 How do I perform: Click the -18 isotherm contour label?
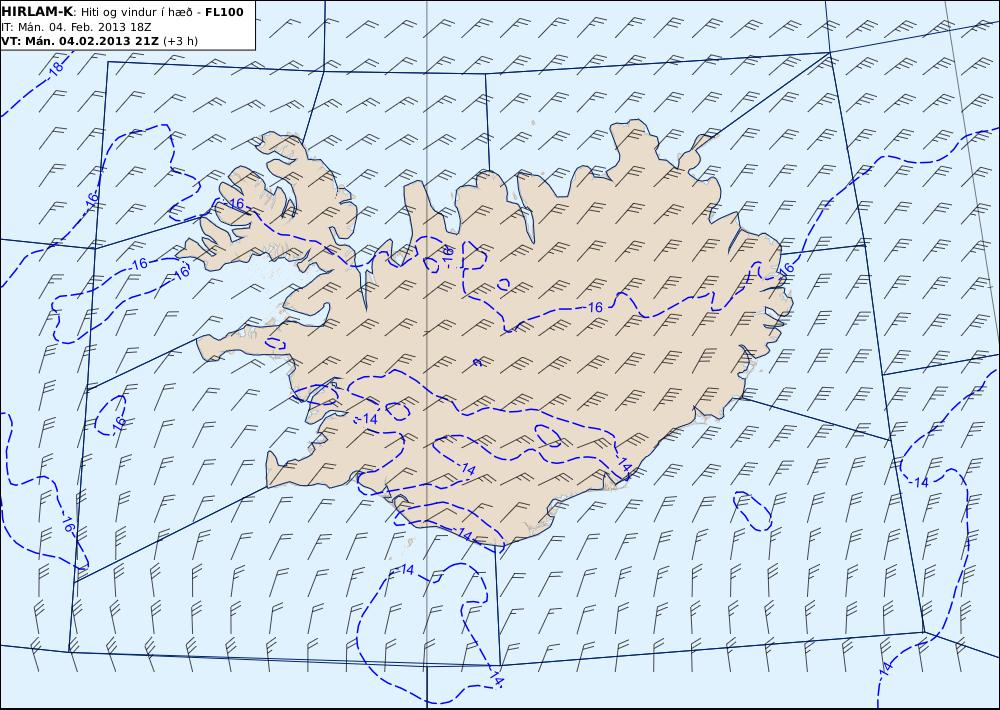(57, 69)
